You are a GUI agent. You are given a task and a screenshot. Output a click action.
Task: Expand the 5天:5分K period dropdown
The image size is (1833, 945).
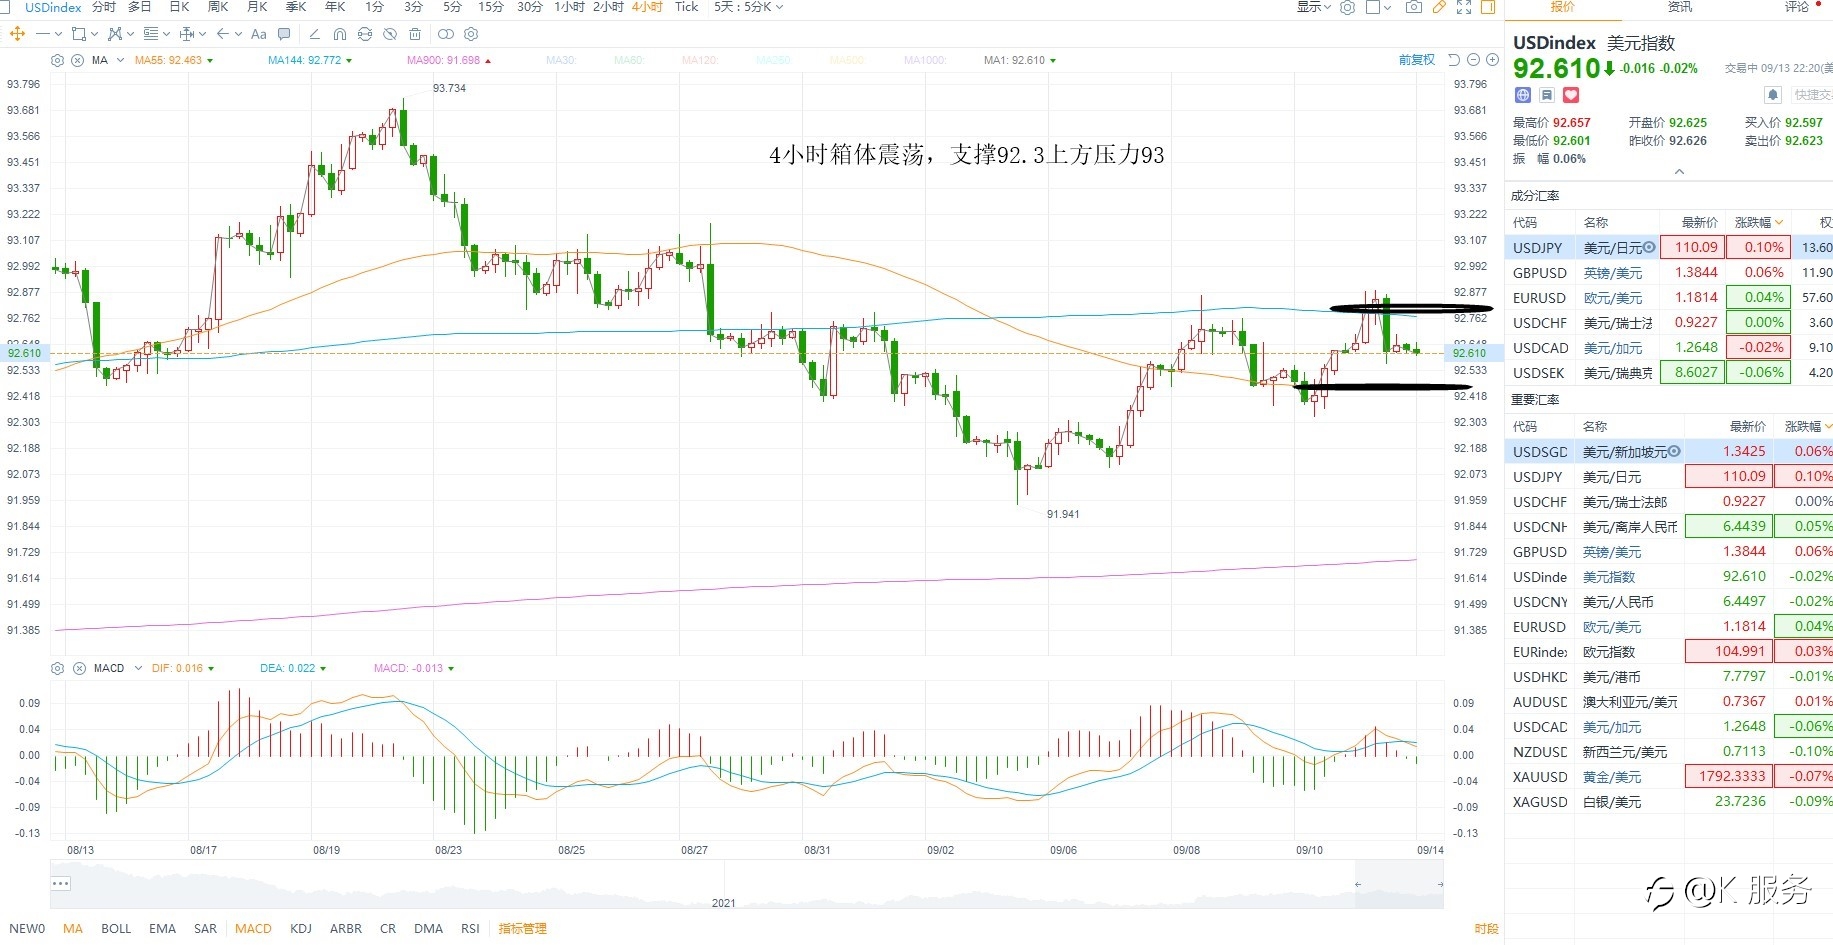(748, 7)
